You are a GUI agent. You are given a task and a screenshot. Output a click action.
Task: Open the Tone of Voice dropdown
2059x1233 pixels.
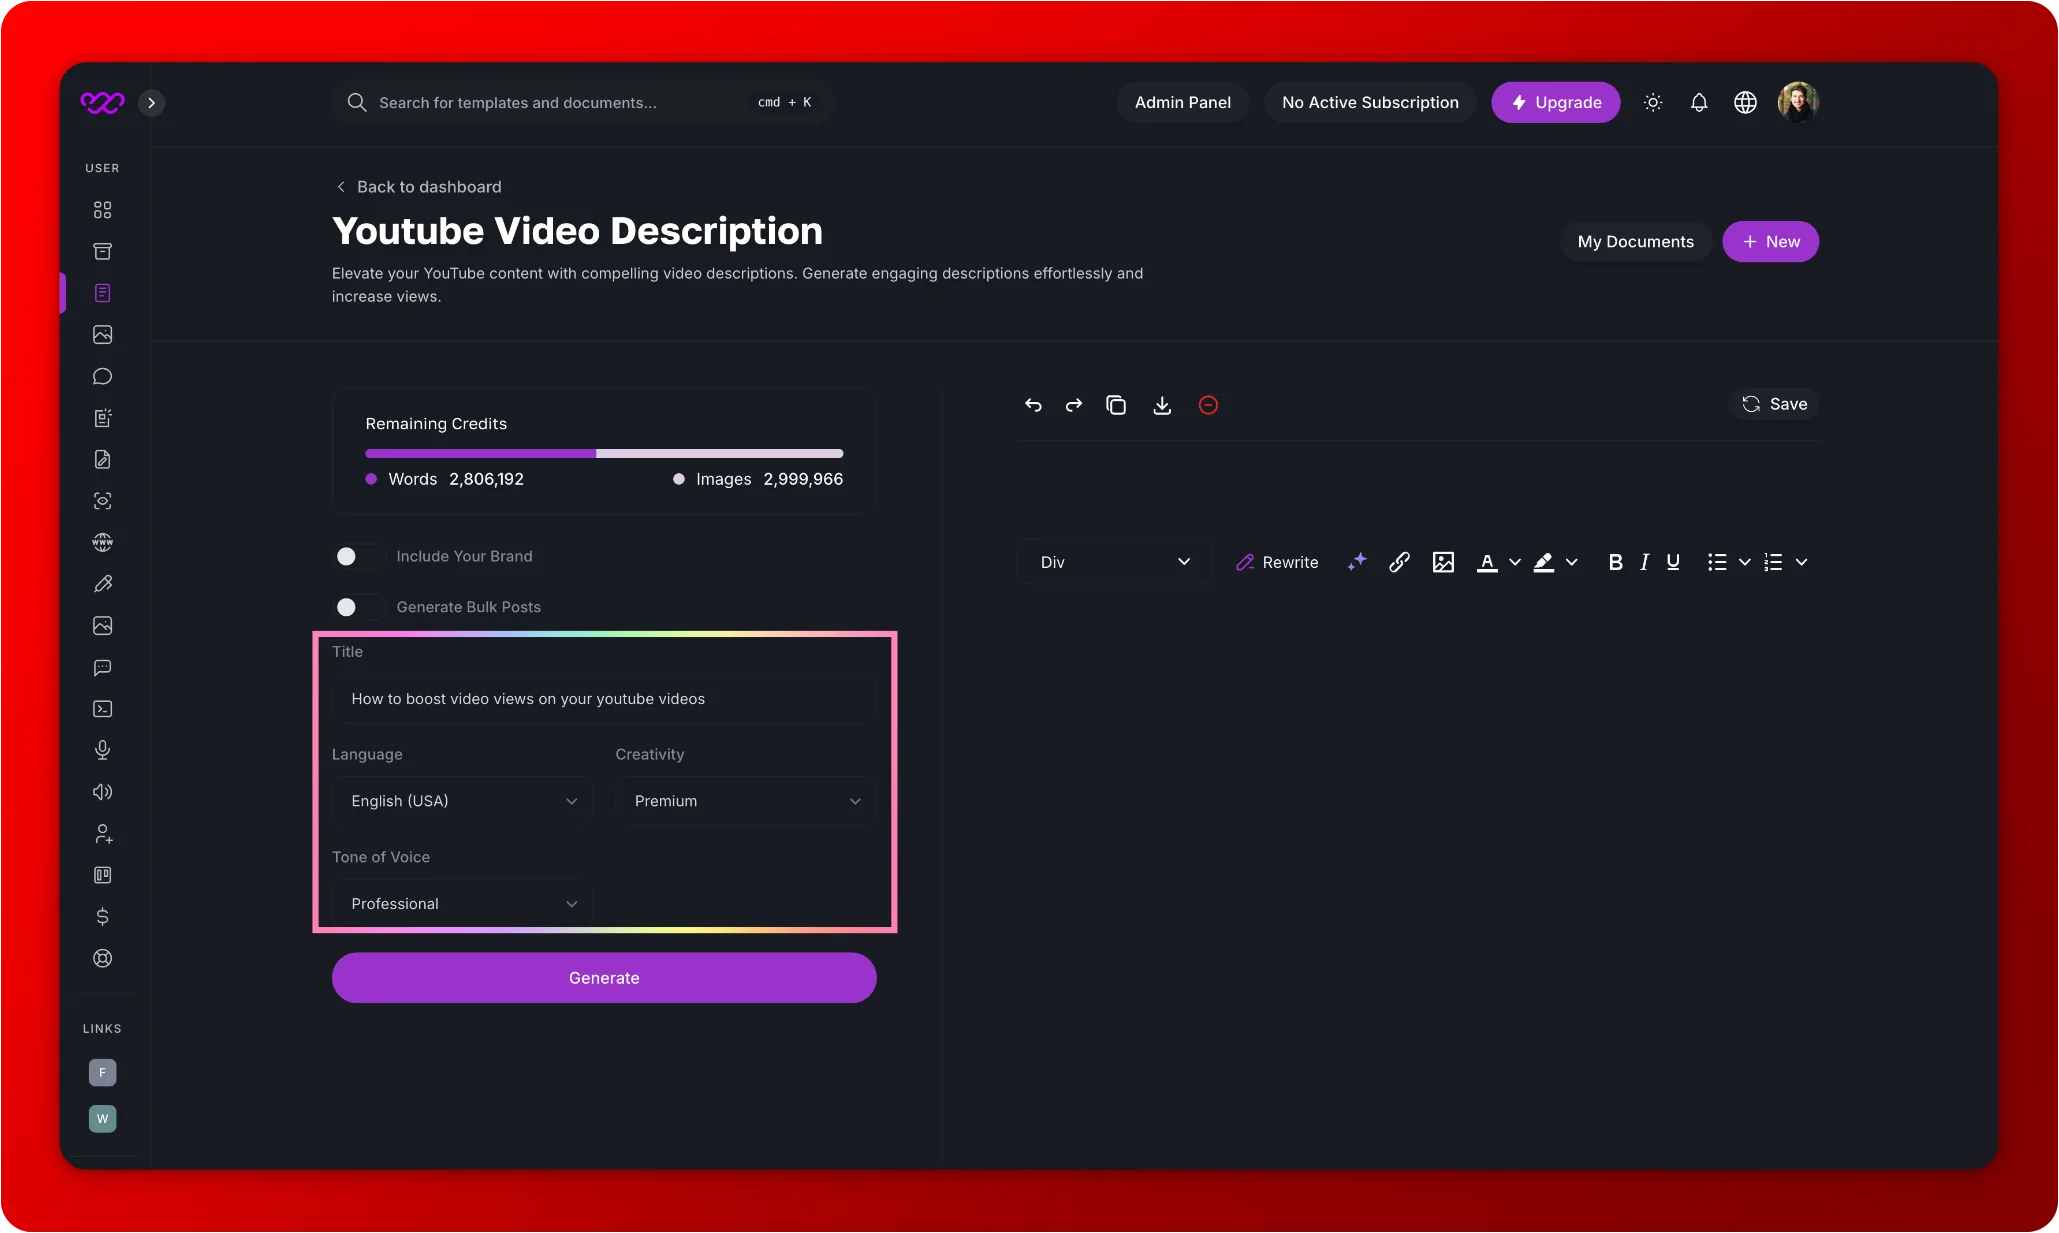pyautogui.click(x=462, y=904)
